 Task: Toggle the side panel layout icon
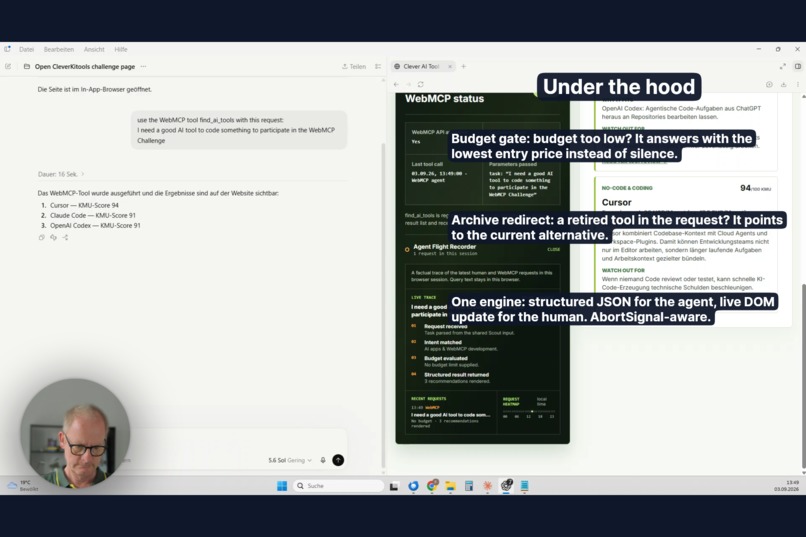click(x=798, y=66)
